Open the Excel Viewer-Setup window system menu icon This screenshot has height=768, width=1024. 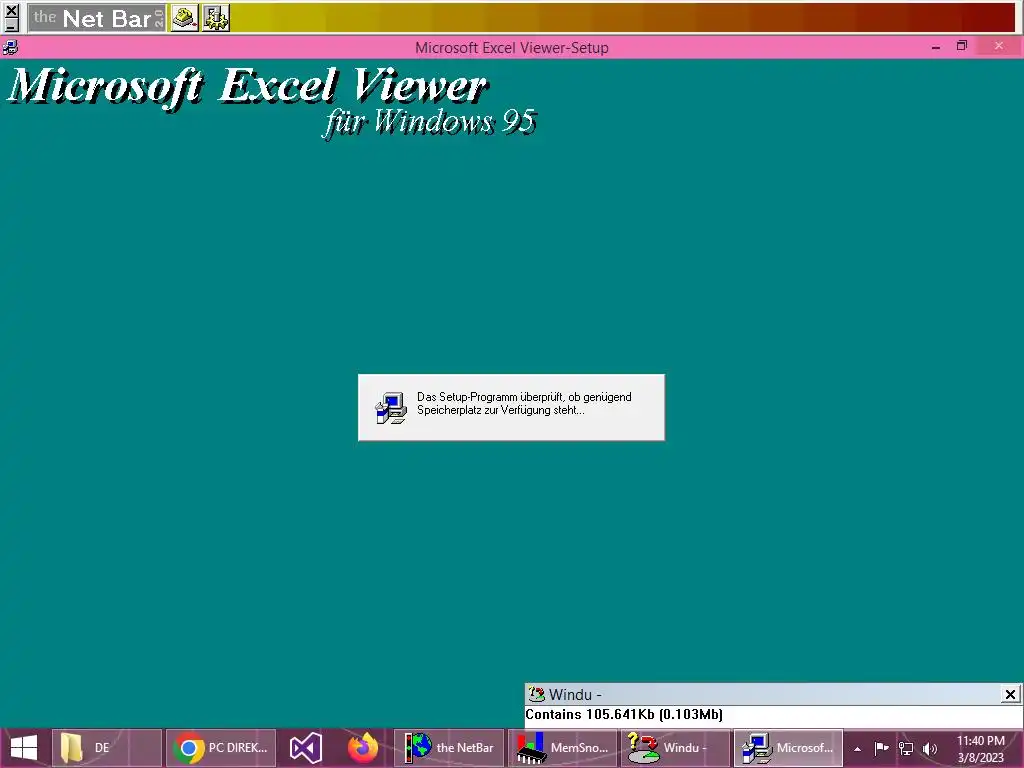click(10, 47)
